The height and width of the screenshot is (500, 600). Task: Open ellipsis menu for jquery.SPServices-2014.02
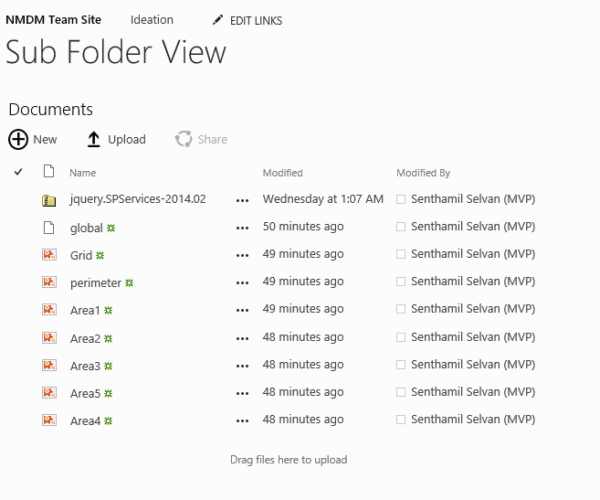point(241,200)
